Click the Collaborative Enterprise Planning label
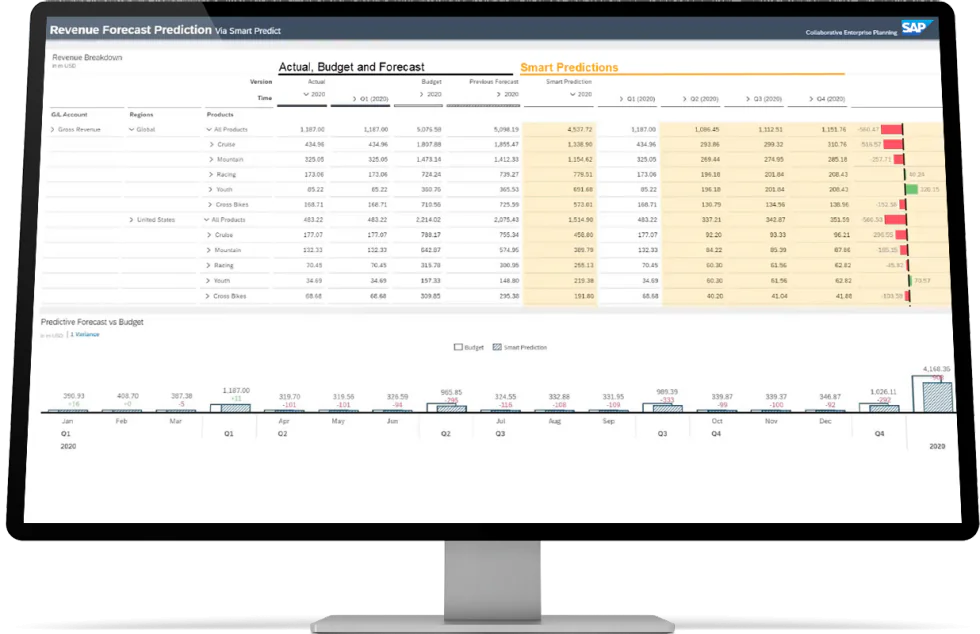The height and width of the screenshot is (634, 980). pos(851,33)
